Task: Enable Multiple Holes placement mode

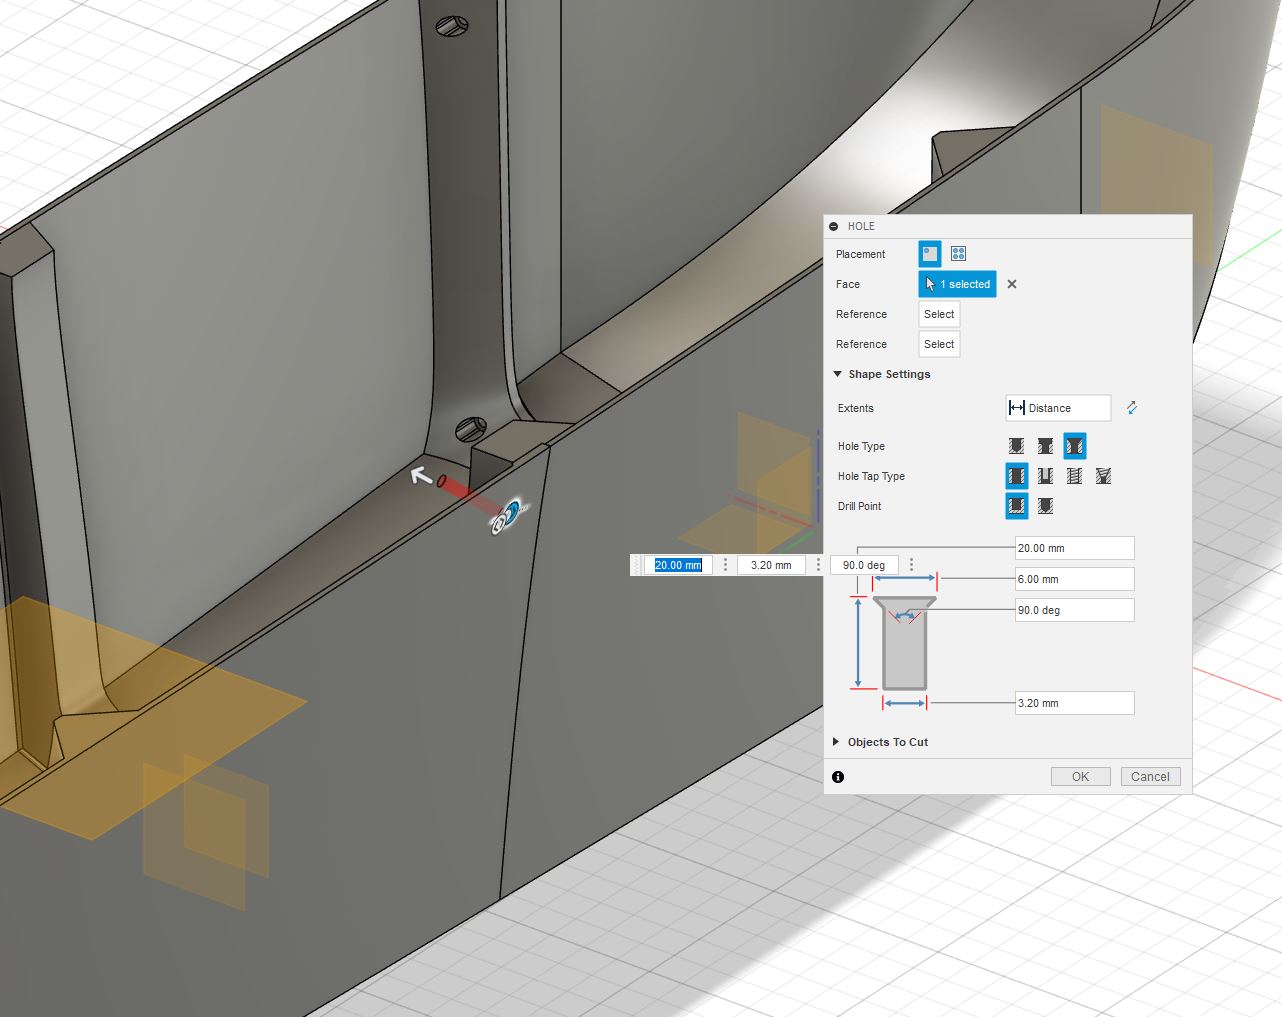Action: [x=958, y=253]
